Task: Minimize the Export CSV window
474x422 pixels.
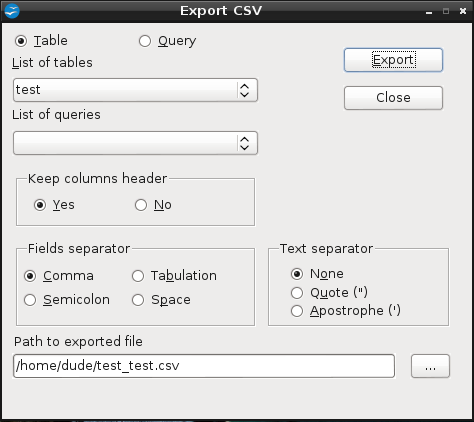Action: (x=429, y=12)
